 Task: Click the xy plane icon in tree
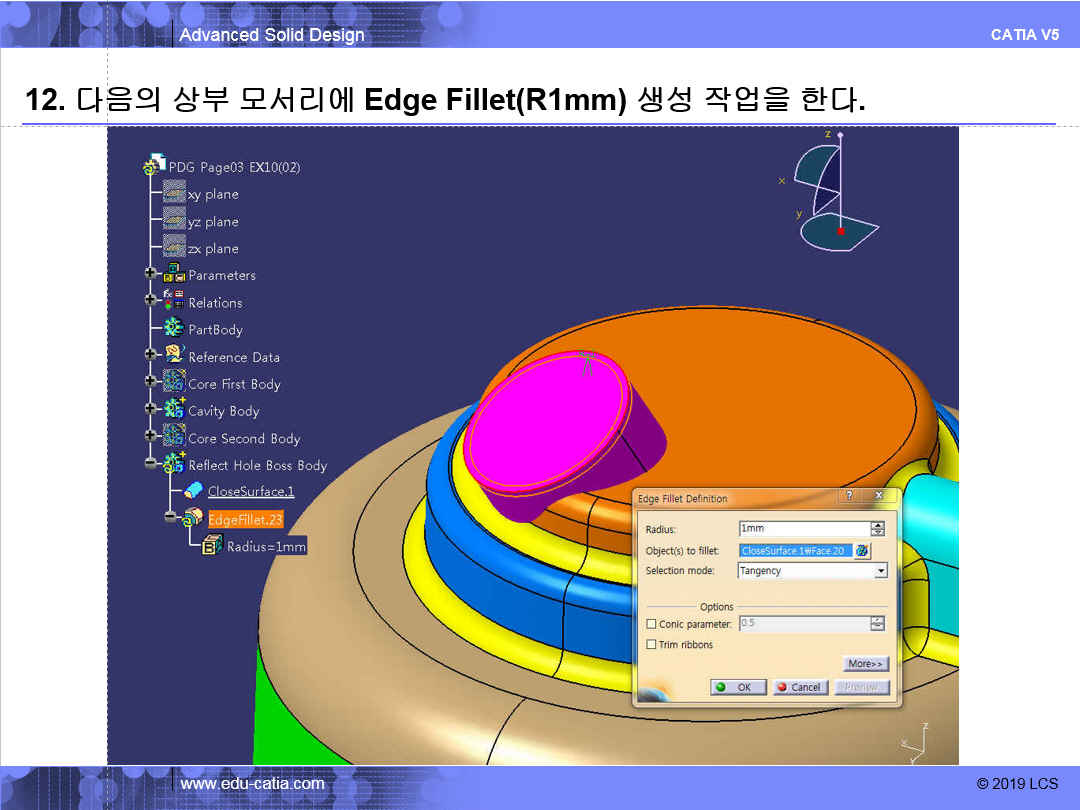click(174, 193)
